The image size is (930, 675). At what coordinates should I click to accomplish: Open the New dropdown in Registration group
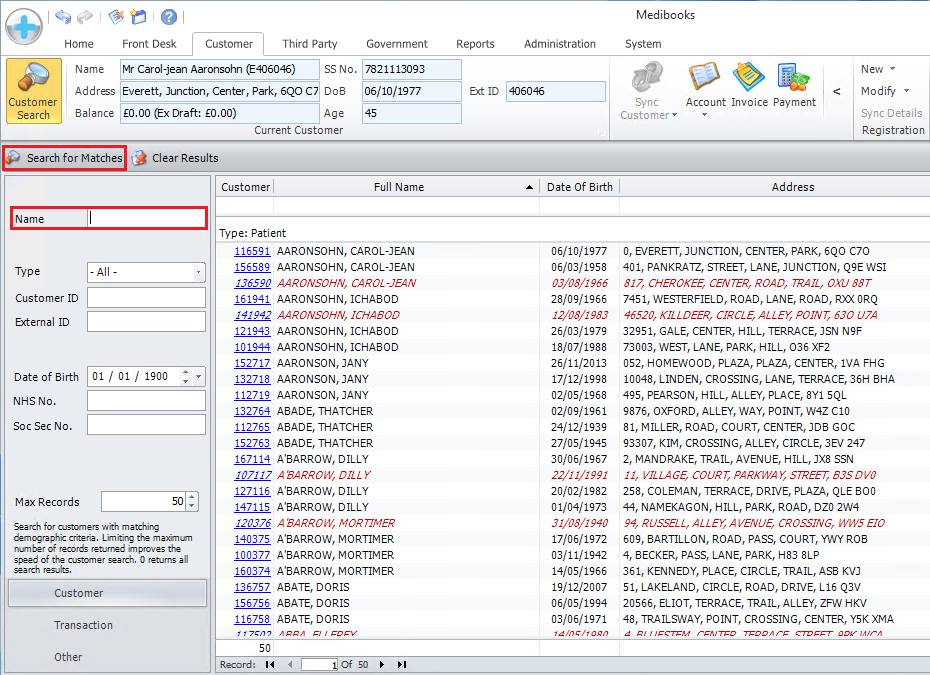[x=878, y=69]
